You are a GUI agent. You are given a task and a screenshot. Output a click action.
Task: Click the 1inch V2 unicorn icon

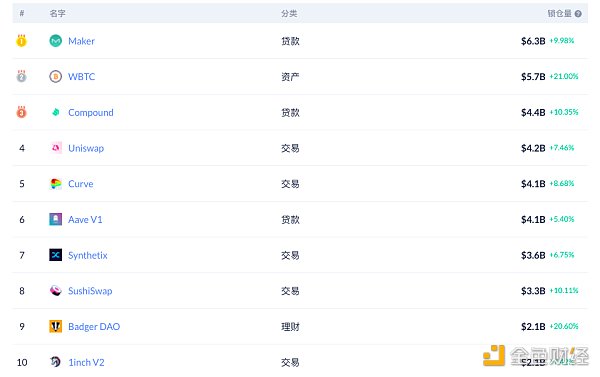(x=55, y=362)
